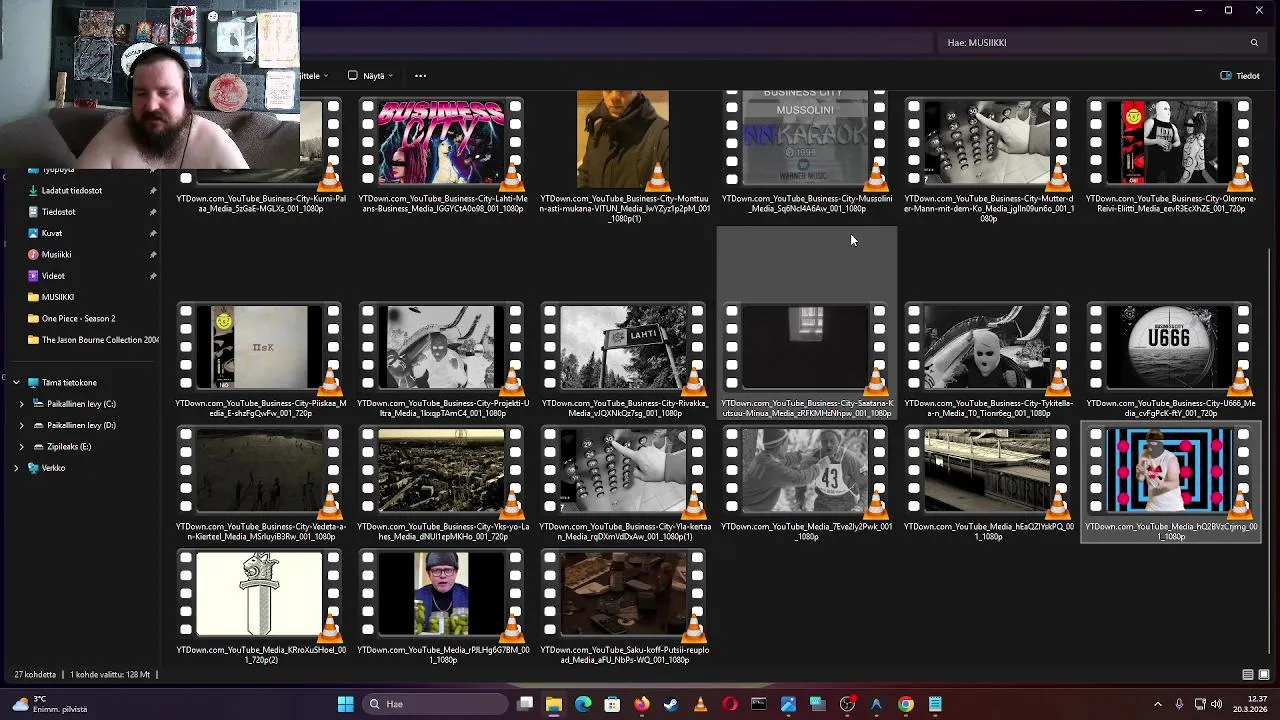Open One Piece - Season 2 folder

point(78,318)
